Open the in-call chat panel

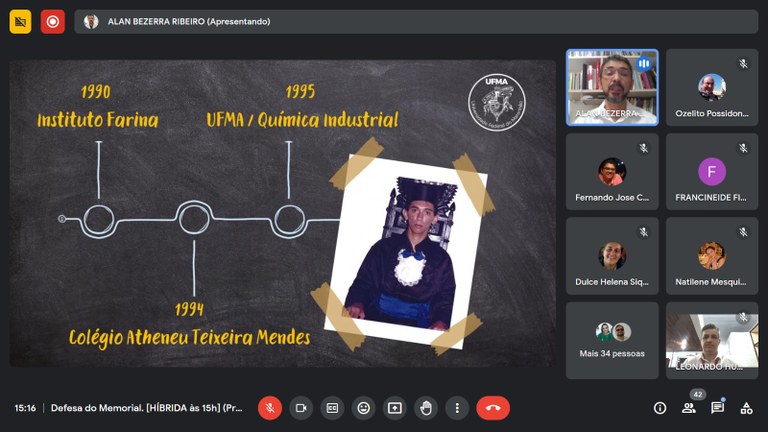[718, 408]
